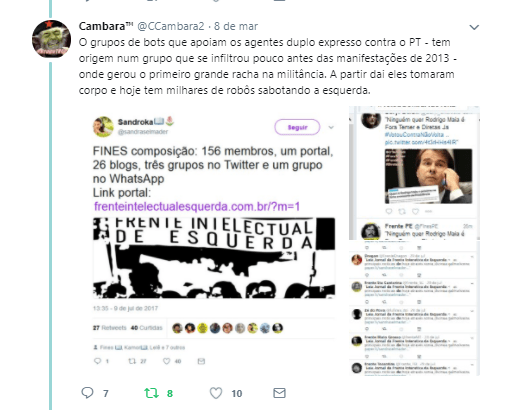Click the heart icon inside Sandroka's embedded tweet
The width and height of the screenshot is (505, 410).
click(166, 361)
